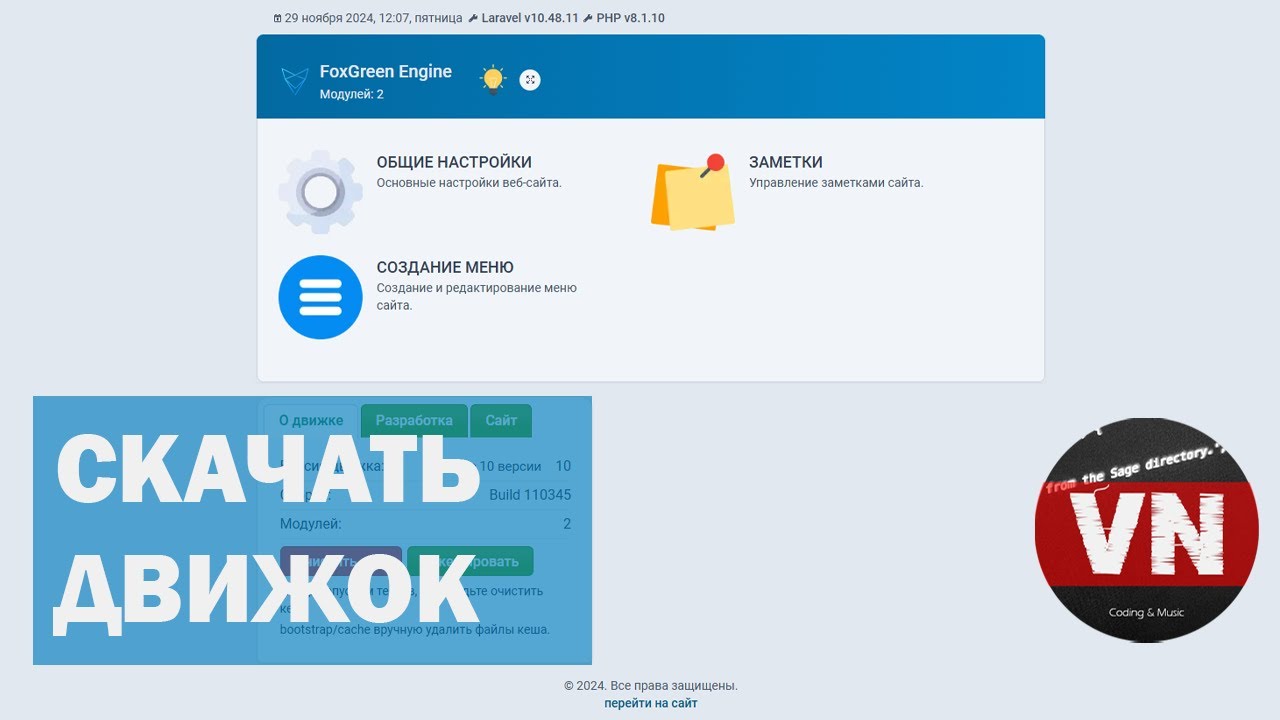Switch to the Сайт tab
This screenshot has width=1280, height=720.
501,421
